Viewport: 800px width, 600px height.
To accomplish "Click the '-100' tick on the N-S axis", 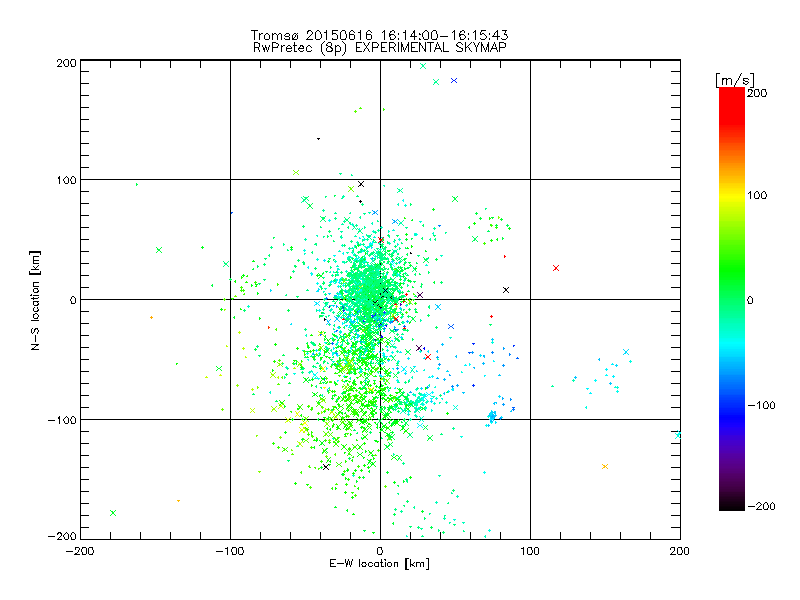I will [62, 420].
